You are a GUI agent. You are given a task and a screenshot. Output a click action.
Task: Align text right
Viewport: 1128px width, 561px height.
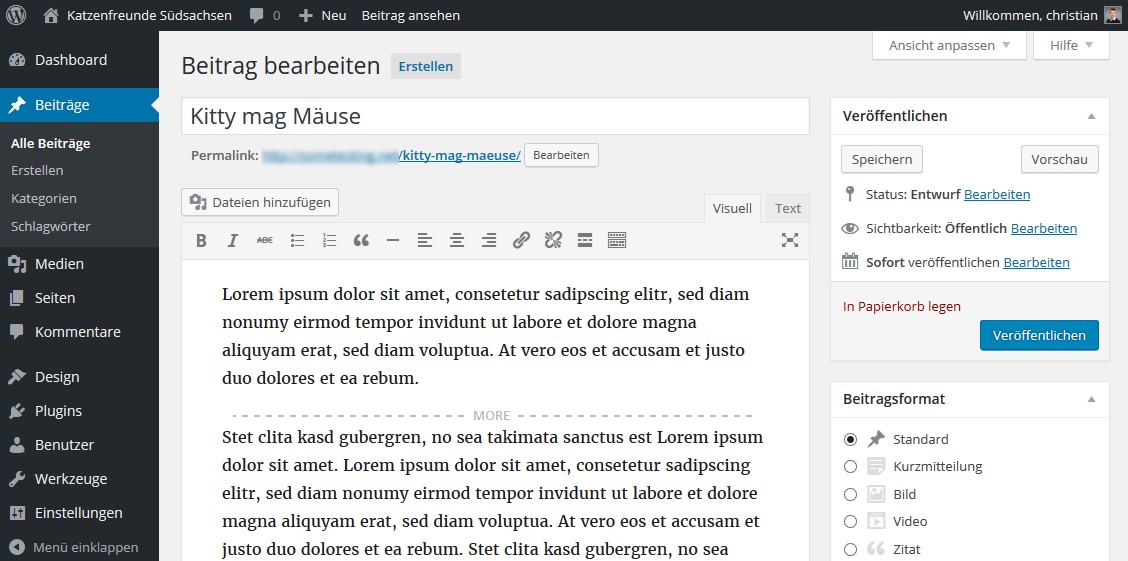(489, 241)
